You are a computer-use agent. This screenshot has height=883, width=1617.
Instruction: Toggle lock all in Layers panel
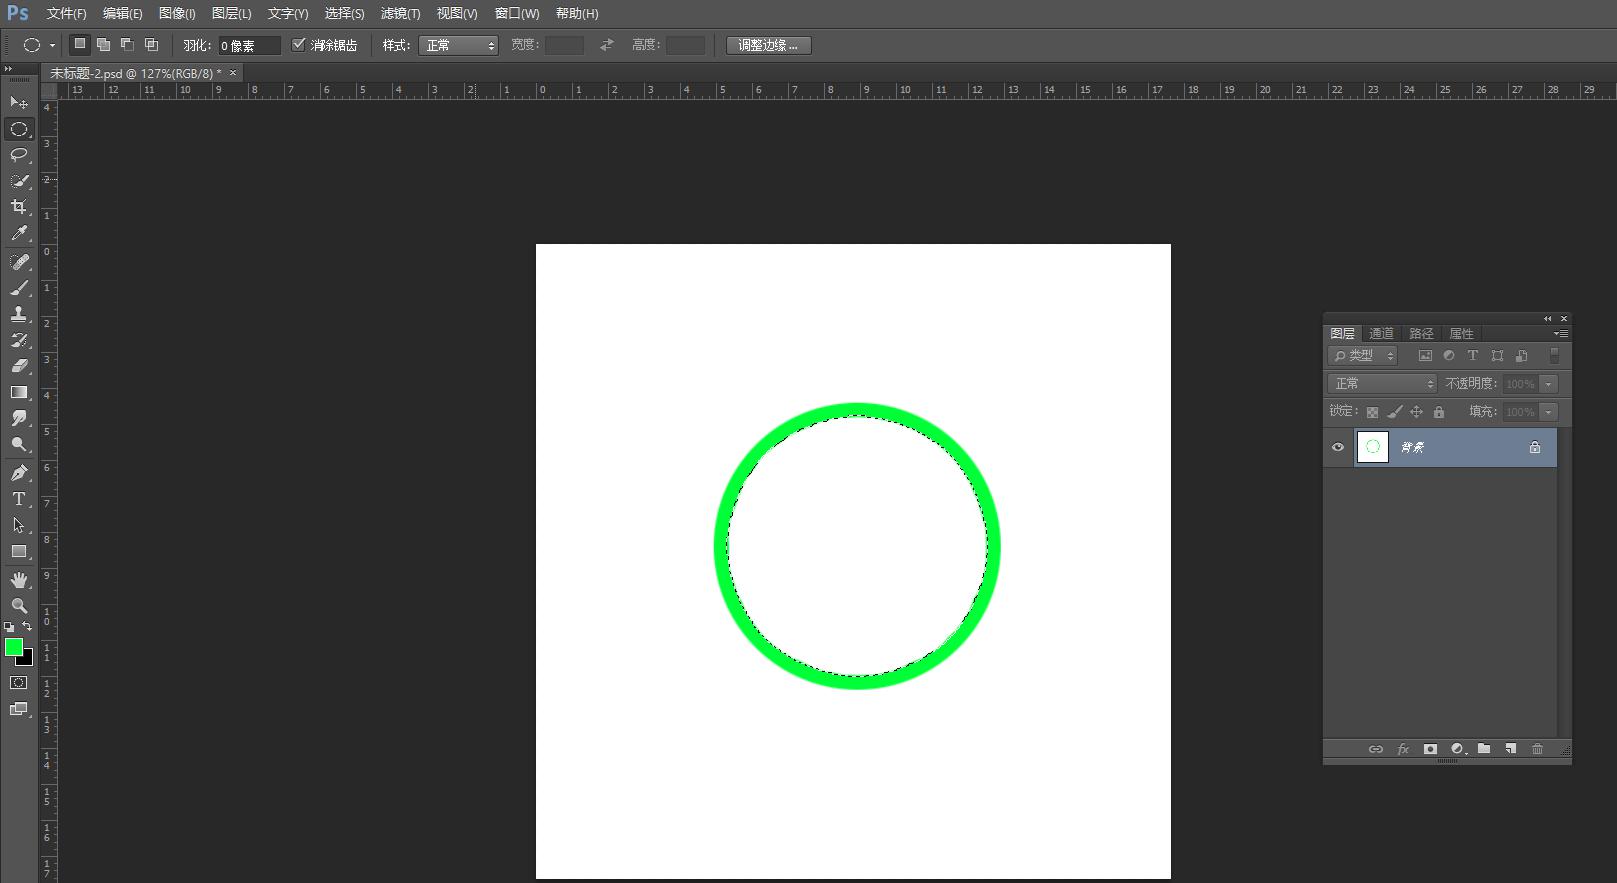(1439, 412)
